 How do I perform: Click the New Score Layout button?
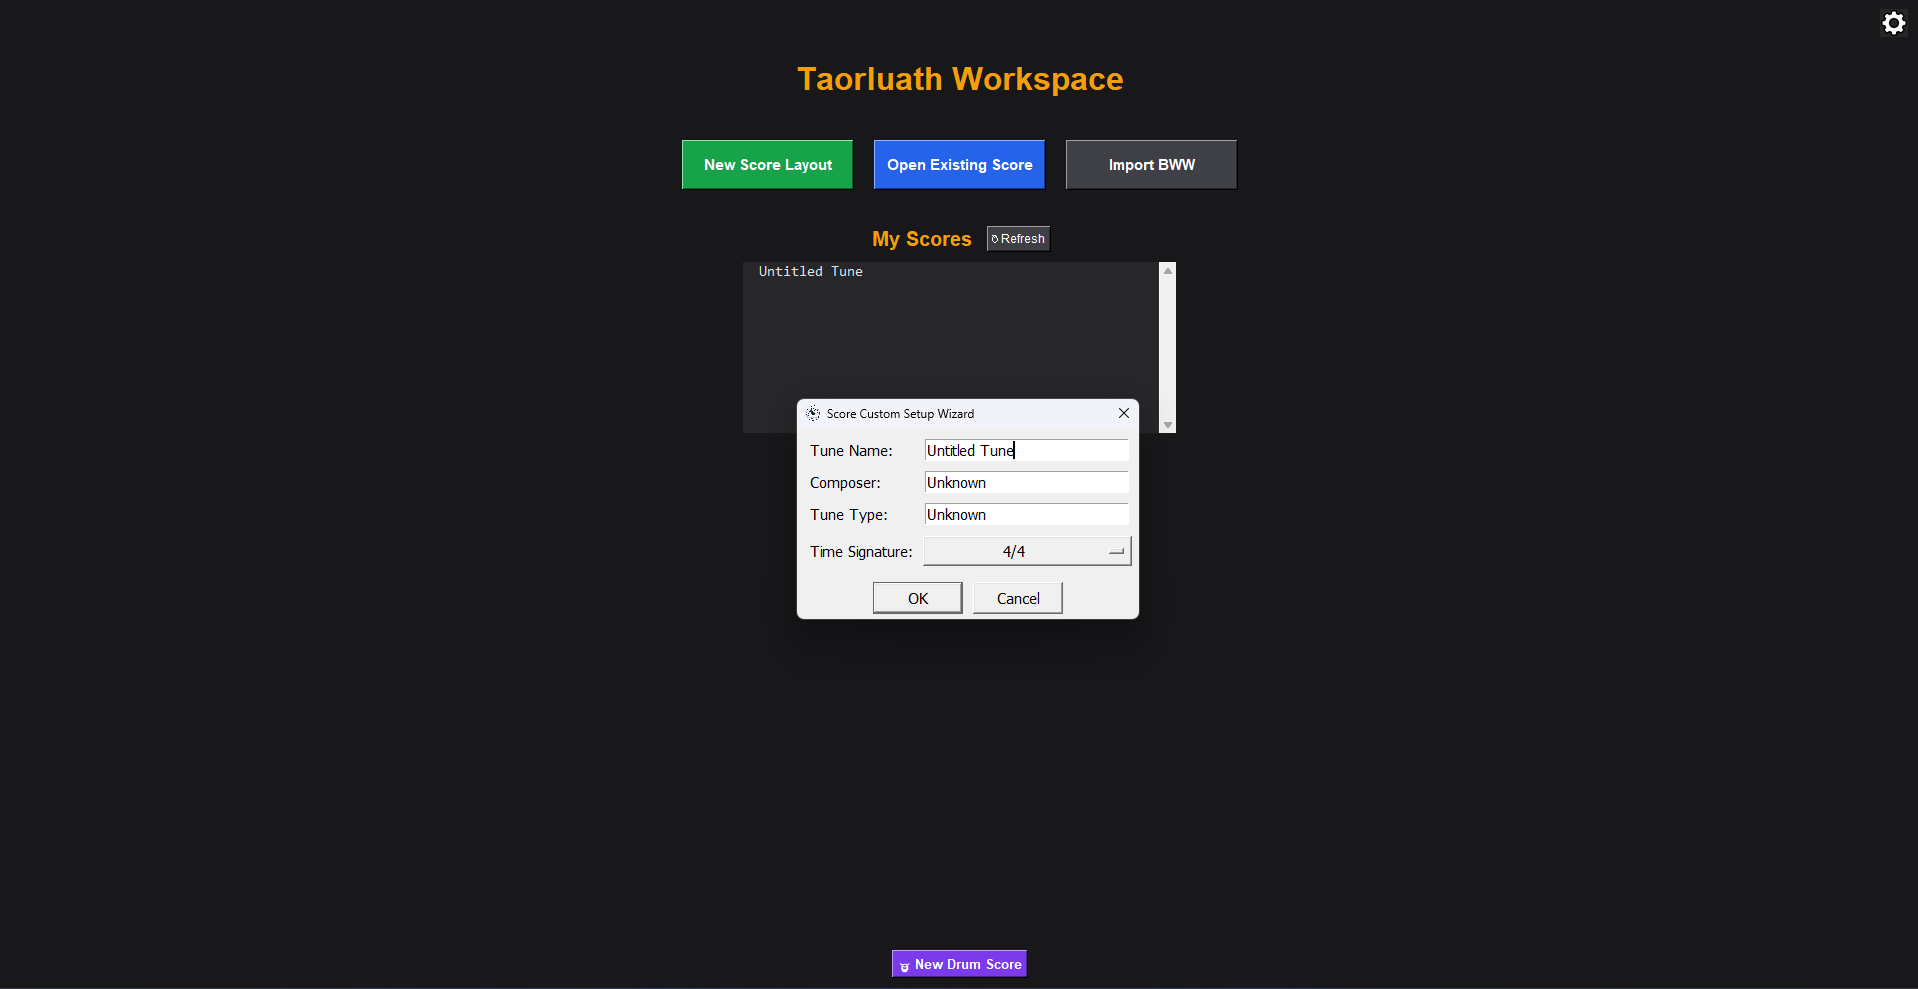coord(767,165)
